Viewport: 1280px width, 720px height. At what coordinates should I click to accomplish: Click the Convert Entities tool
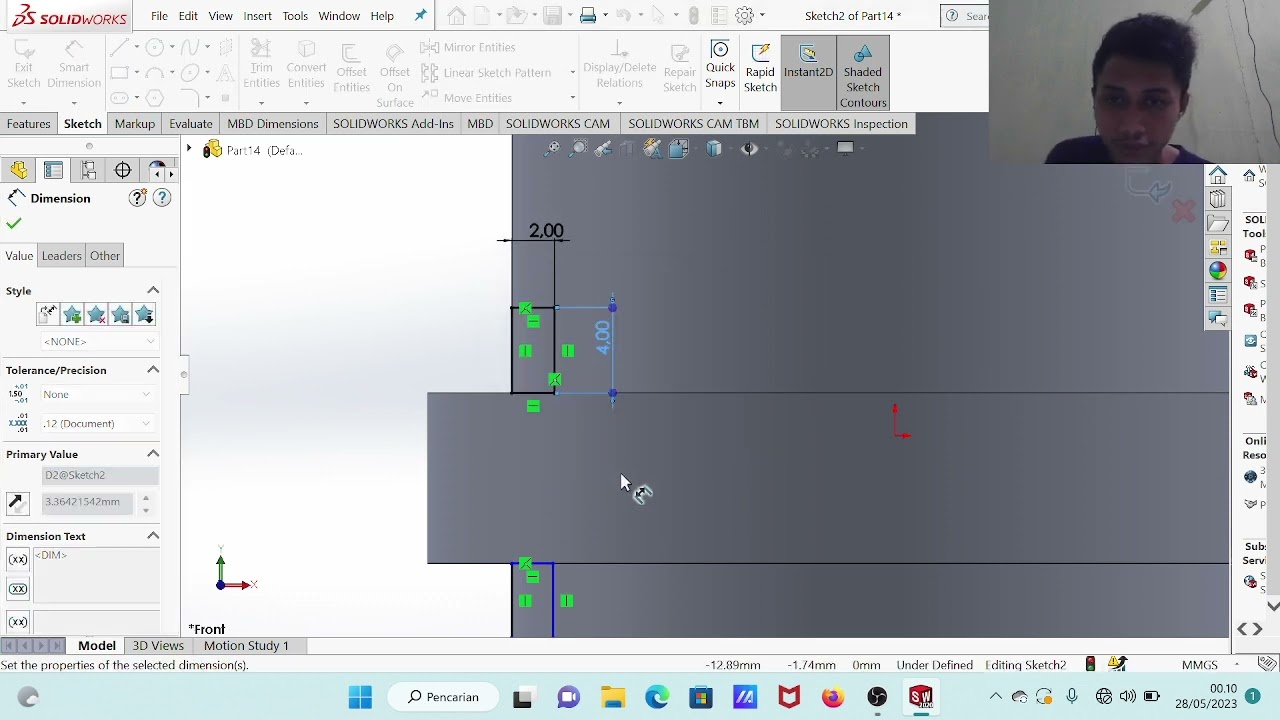(306, 66)
